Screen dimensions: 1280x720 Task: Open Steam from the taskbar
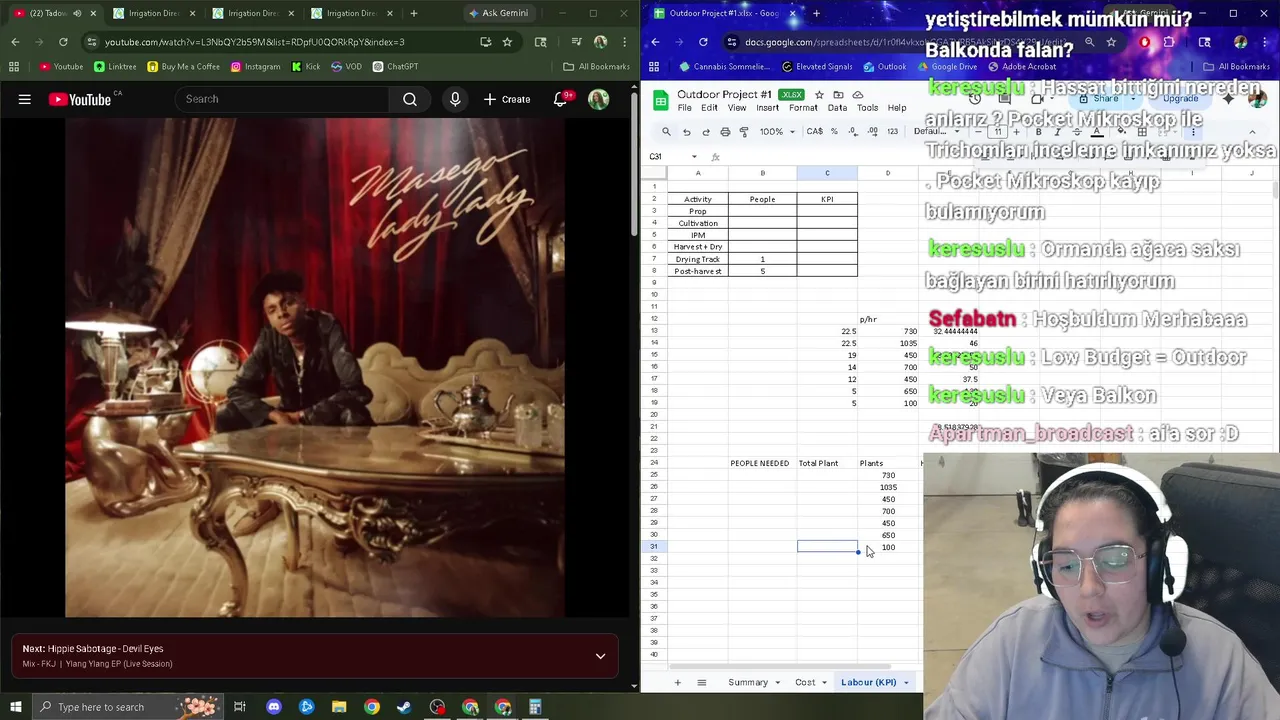(x=404, y=707)
